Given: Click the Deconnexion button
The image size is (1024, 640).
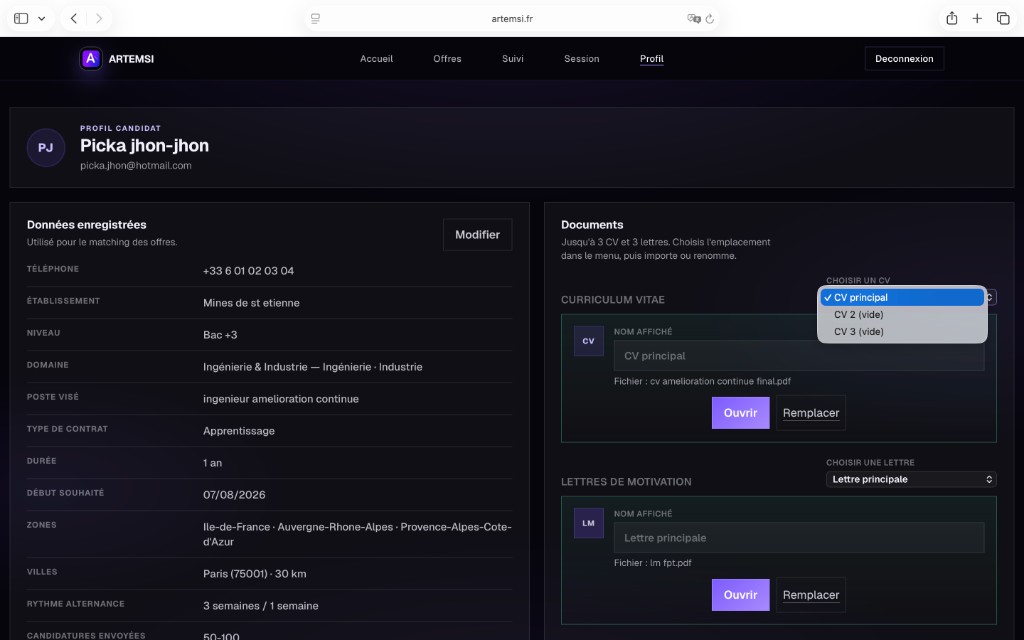Looking at the screenshot, I should click(x=904, y=59).
